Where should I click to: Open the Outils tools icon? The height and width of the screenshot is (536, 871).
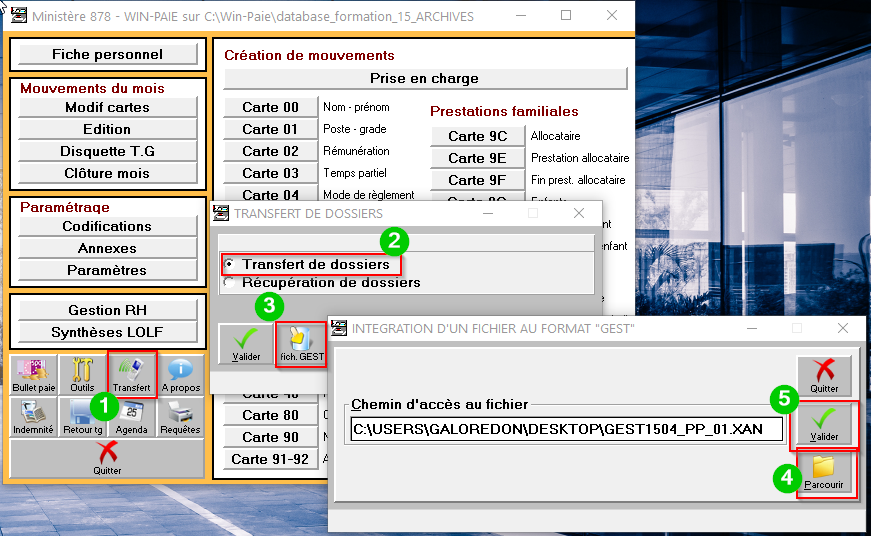[x=82, y=375]
